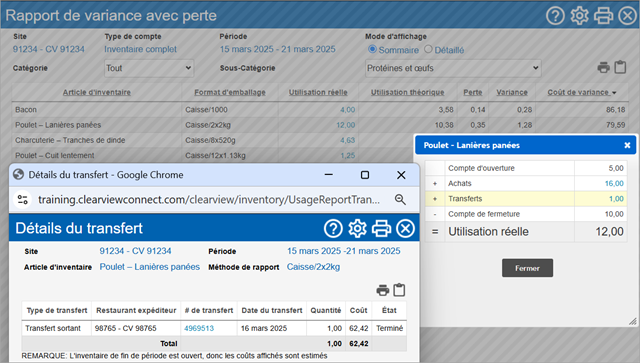Viewport: 640px width, 363px height.
Task: Click small printer icon beside Sous-Catégorie dropdown
Action: pos(603,67)
